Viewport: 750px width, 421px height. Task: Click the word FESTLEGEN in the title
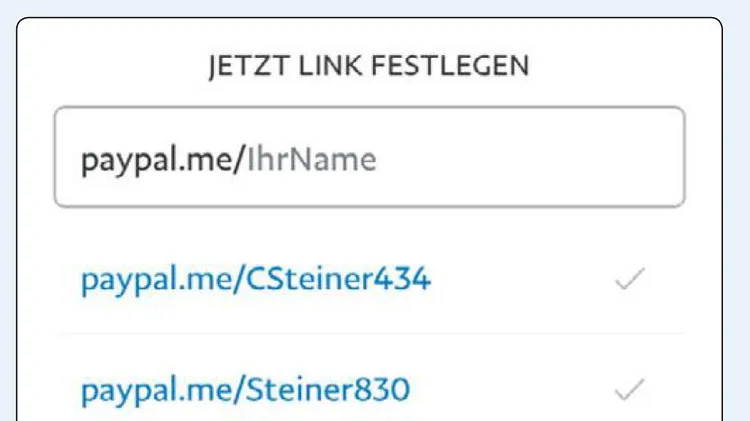pyautogui.click(x=450, y=66)
